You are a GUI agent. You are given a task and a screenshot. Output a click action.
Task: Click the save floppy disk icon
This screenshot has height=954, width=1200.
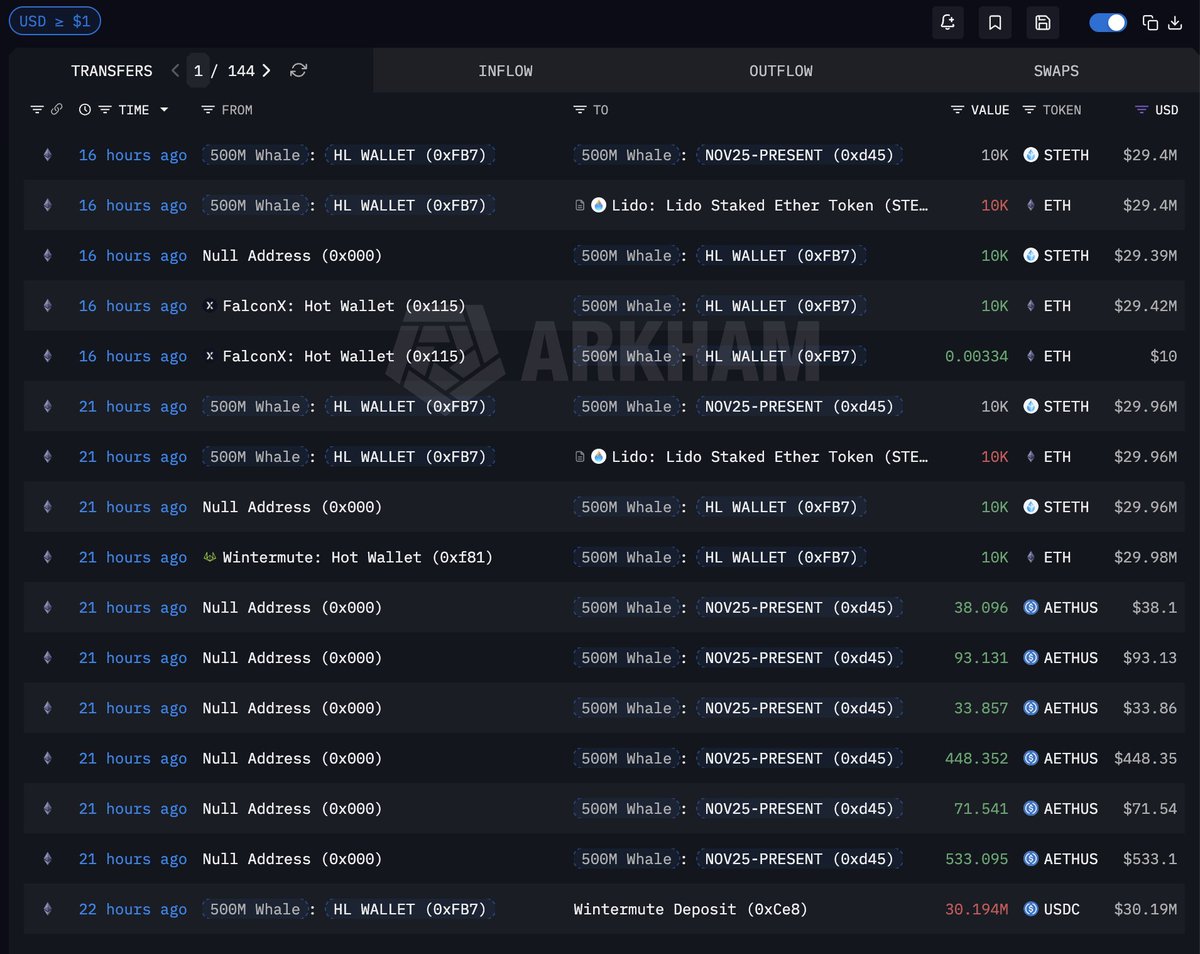(1043, 22)
